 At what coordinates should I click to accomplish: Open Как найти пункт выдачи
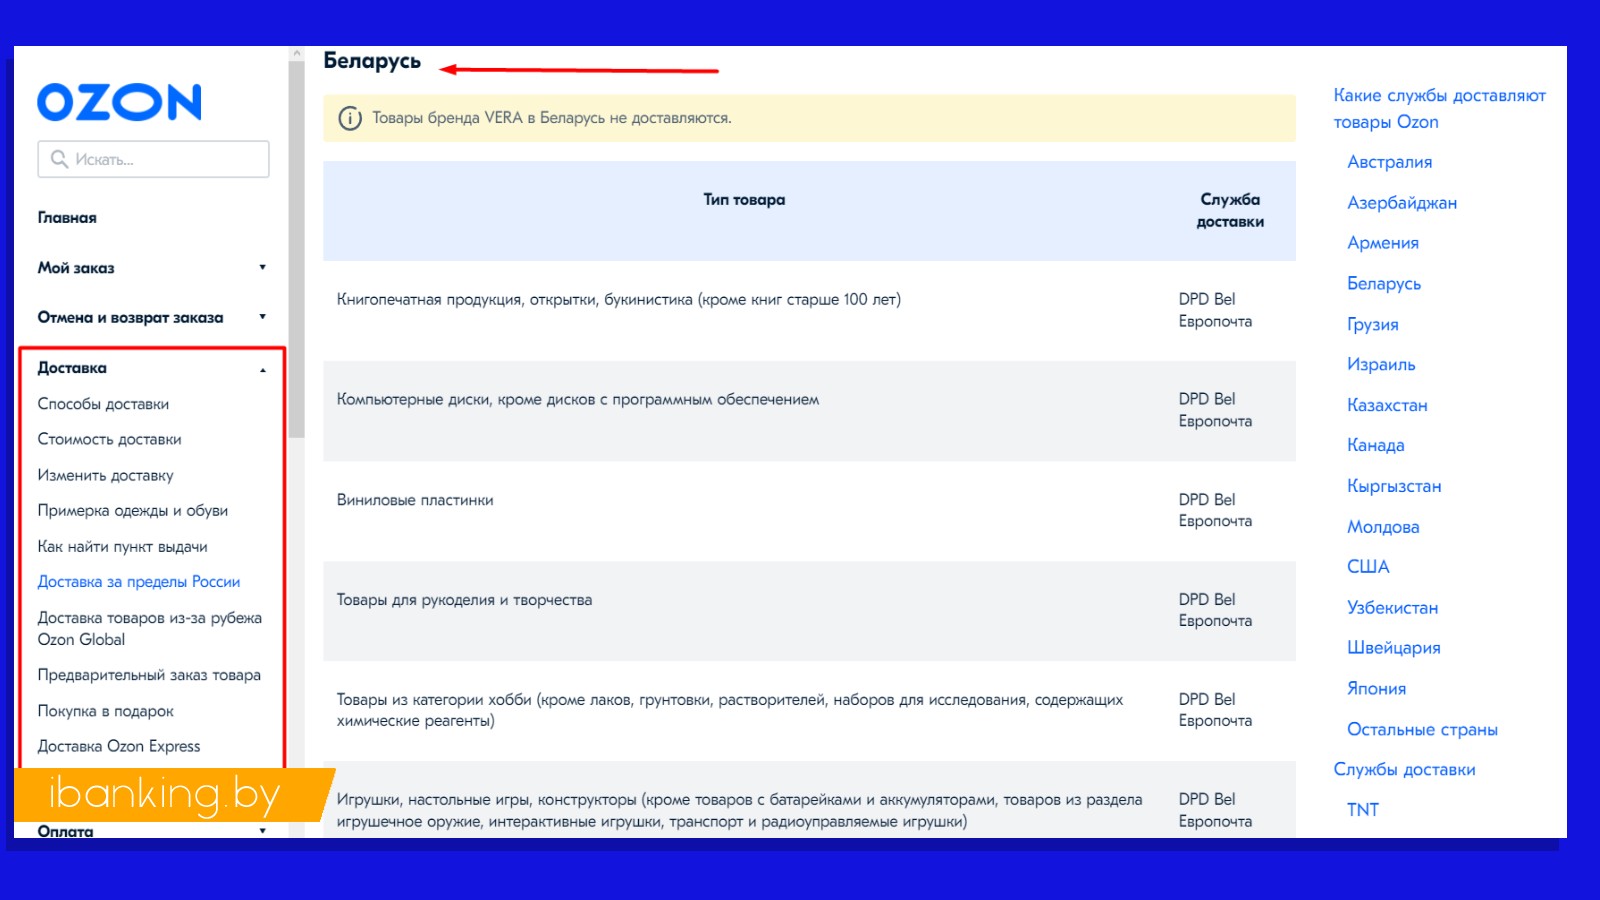[x=122, y=546]
